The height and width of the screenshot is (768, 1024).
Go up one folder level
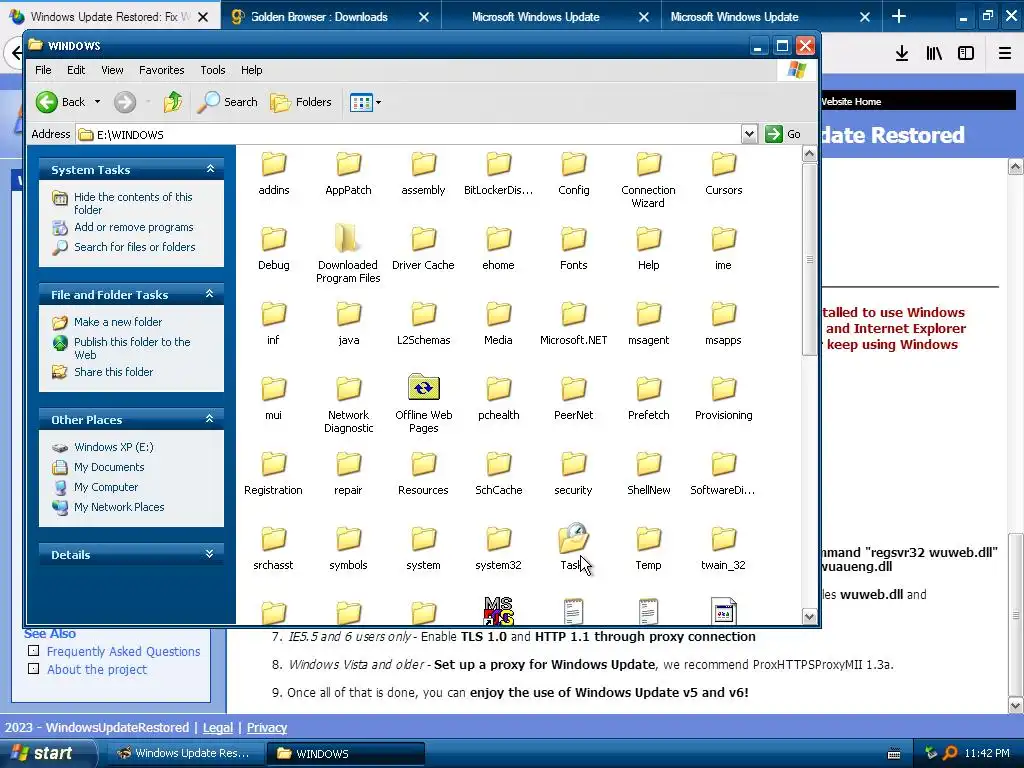click(173, 102)
